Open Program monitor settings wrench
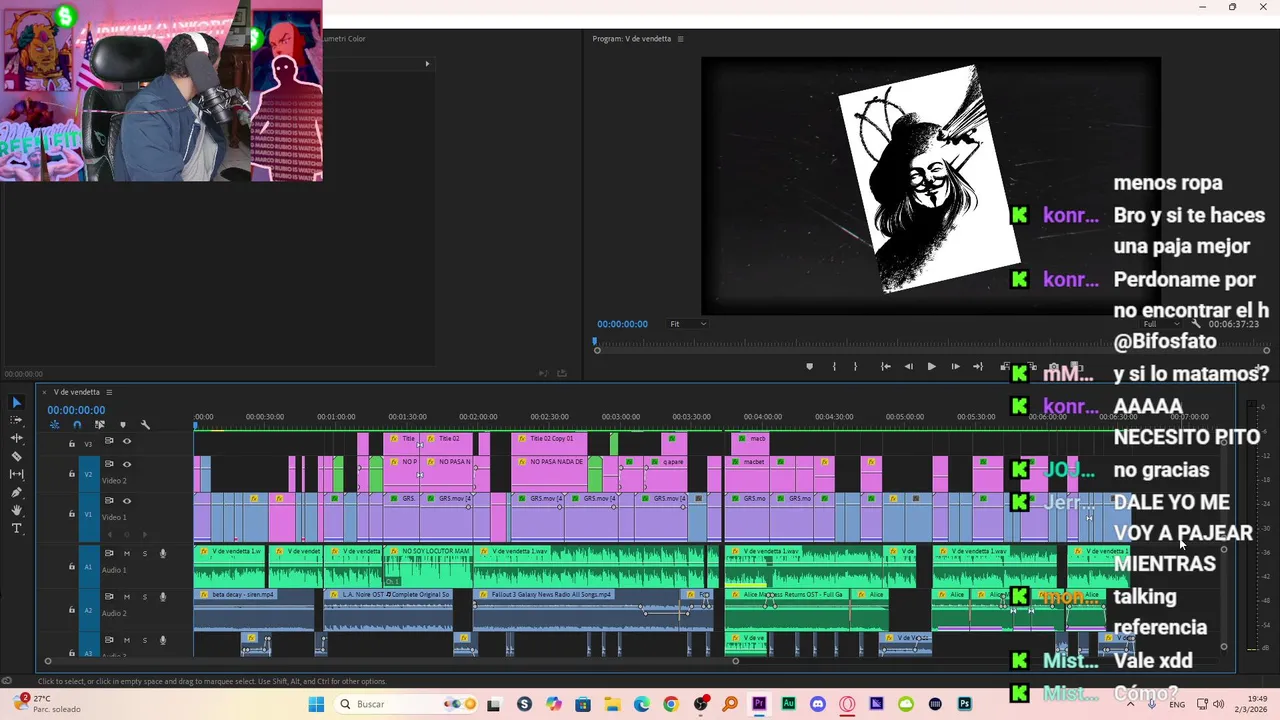Viewport: 1280px width, 720px height. point(1196,324)
